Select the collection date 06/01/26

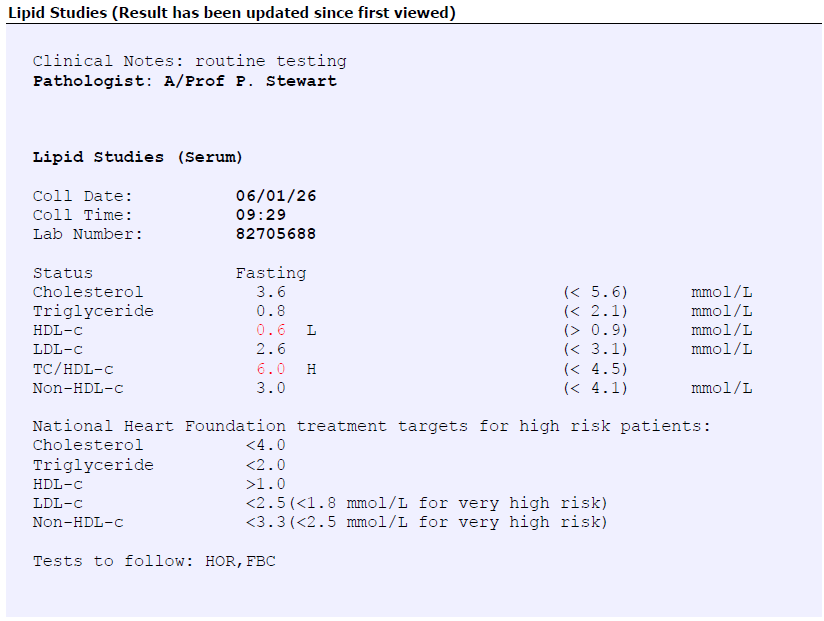(x=276, y=196)
